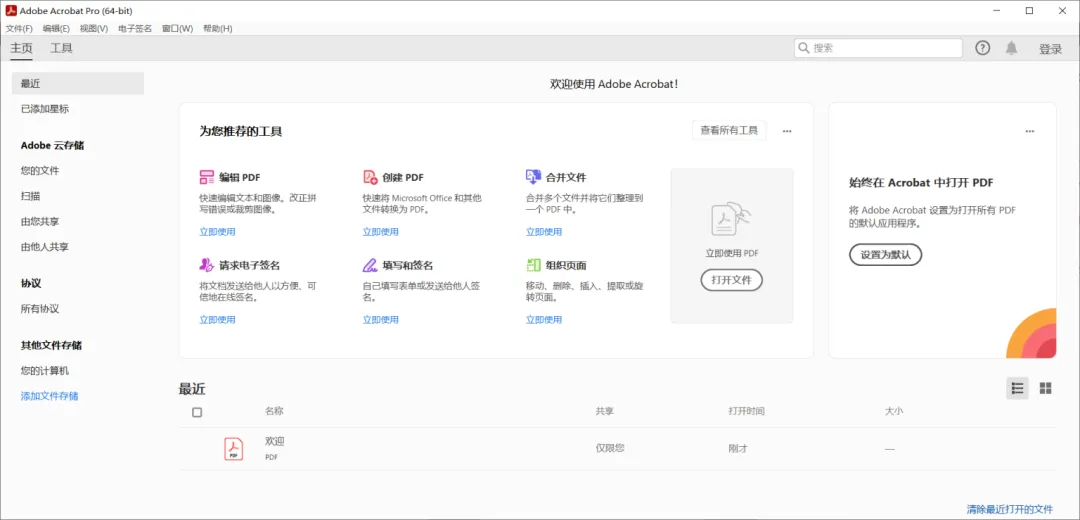Click inside the 搜索 input field
The image size is (1080, 520).
(x=878, y=48)
